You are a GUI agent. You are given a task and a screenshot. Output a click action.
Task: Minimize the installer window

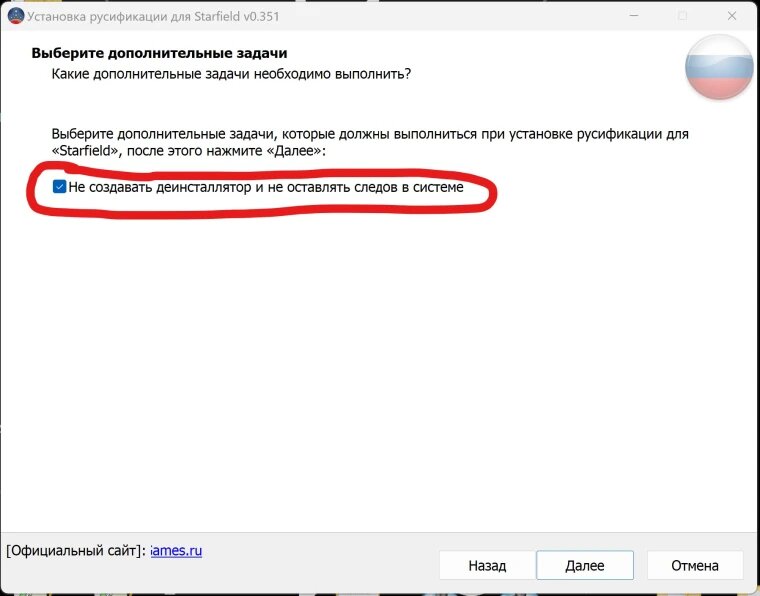pyautogui.click(x=633, y=16)
